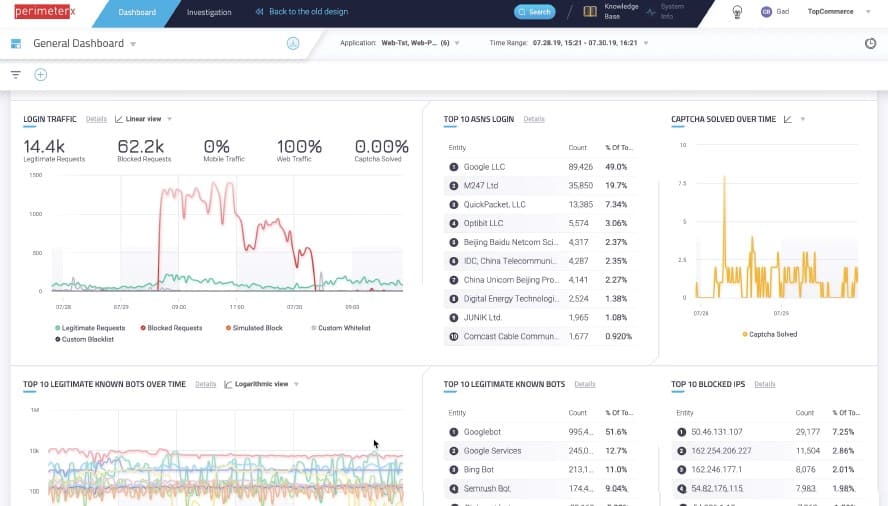Screen dimensions: 888x506
Task: Click the lightbulb tips icon
Action: coord(738,12)
